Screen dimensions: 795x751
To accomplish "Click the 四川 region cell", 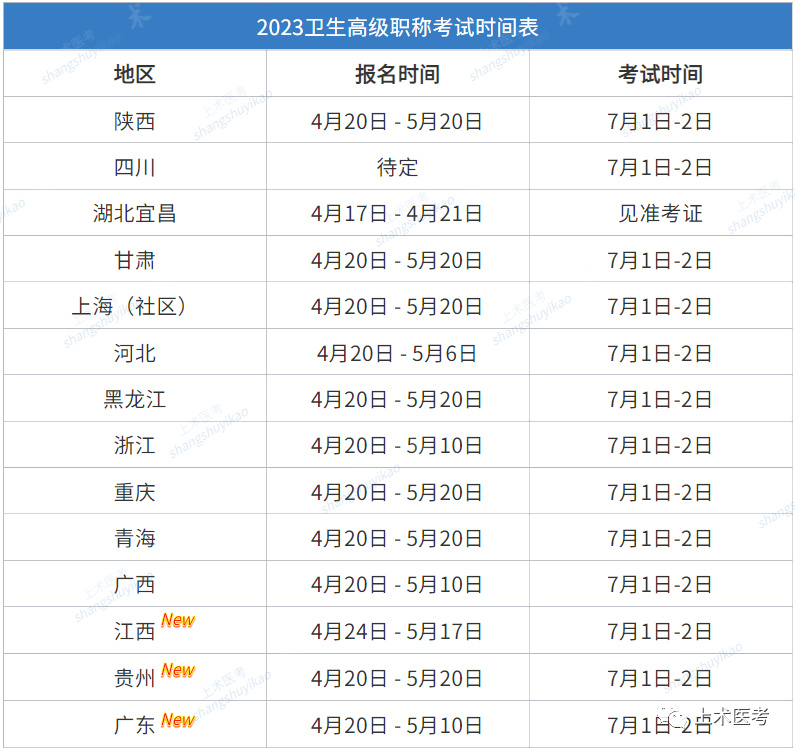I will point(134,167).
